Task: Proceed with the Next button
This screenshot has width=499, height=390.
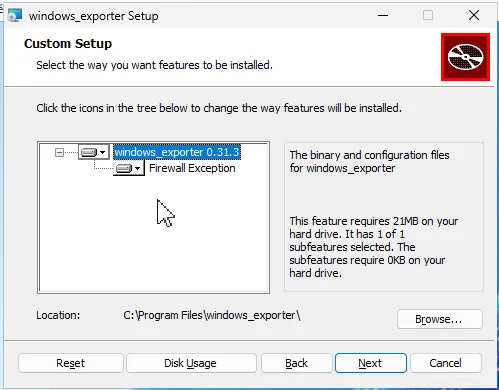Action: [x=371, y=363]
